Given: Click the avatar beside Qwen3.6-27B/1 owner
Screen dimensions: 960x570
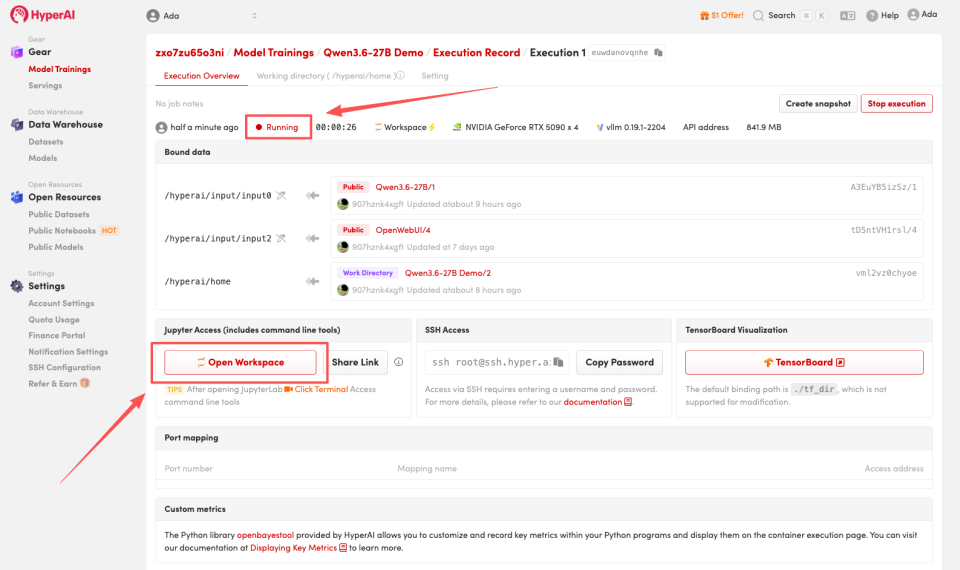Looking at the screenshot, I should pyautogui.click(x=343, y=204).
